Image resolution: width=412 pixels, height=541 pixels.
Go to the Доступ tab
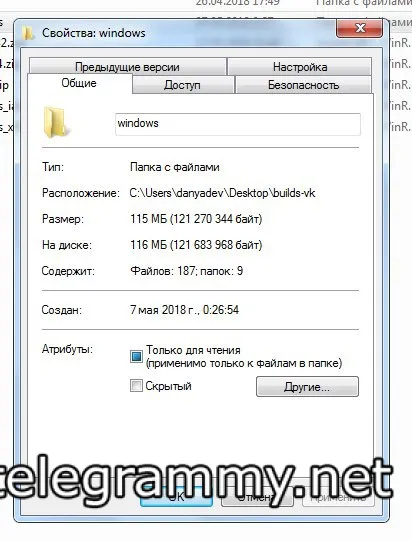coord(183,85)
